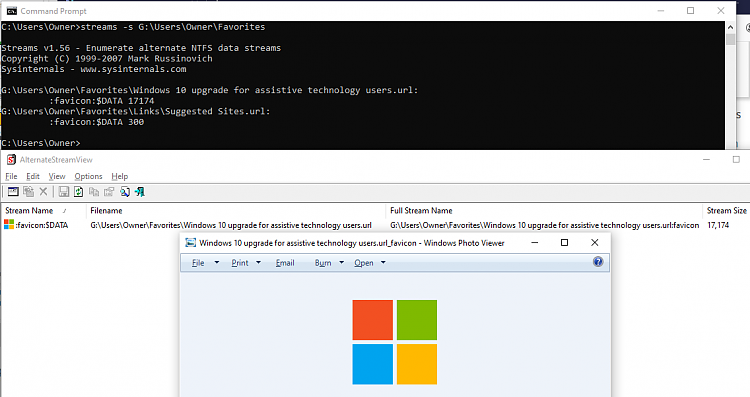
Task: Click the copy selected items toolbar icon
Action: [x=94, y=192]
